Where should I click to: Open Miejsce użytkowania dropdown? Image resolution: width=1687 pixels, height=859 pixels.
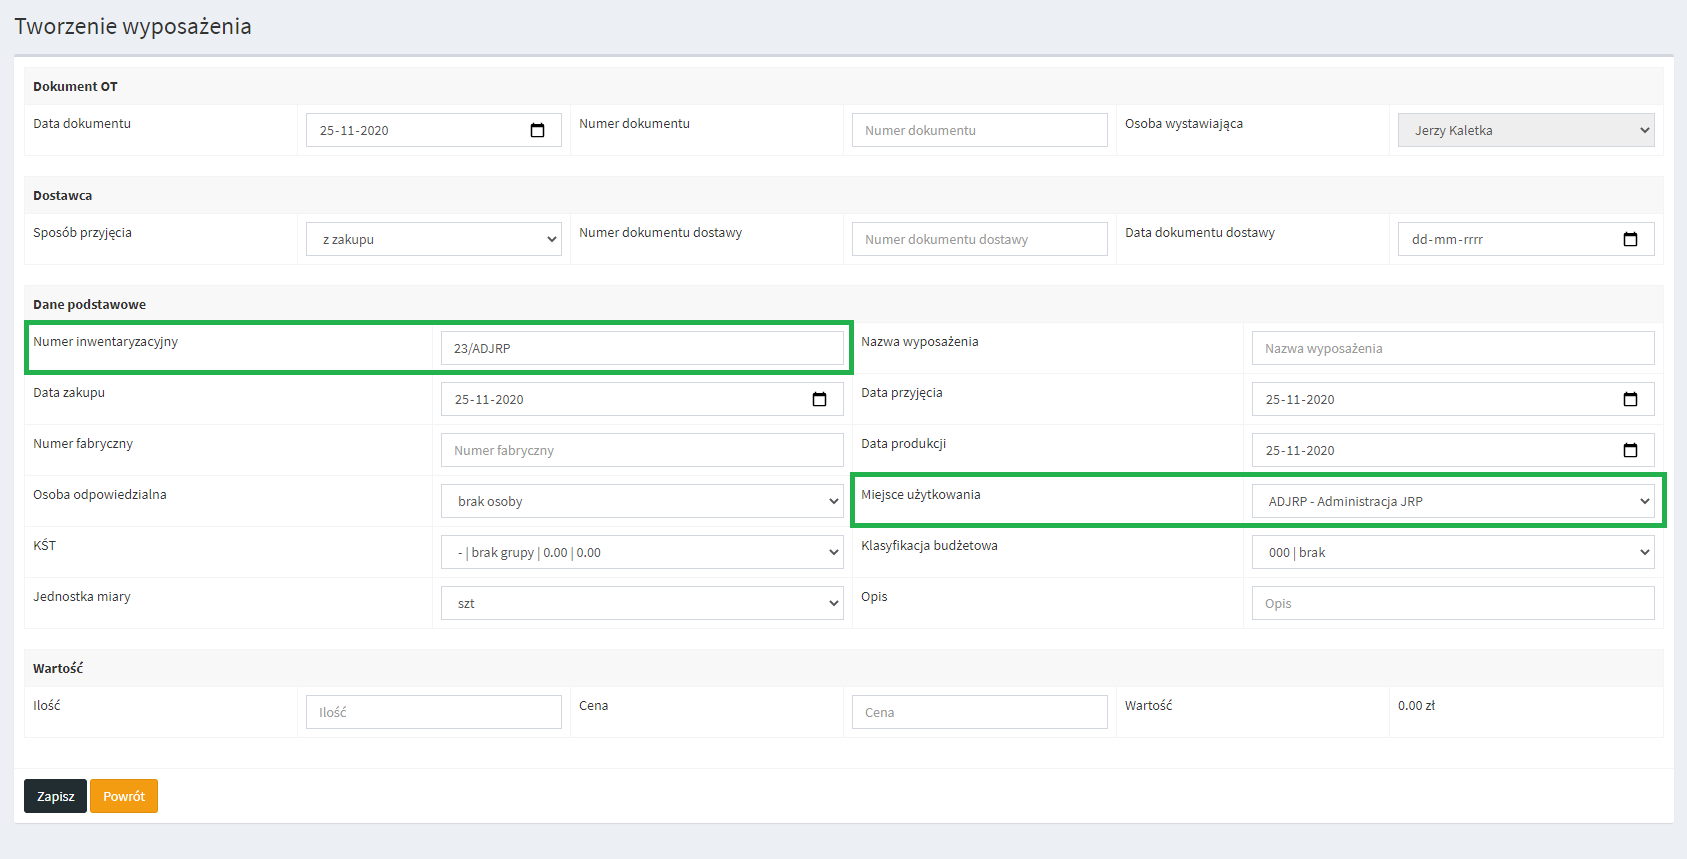click(x=1452, y=502)
